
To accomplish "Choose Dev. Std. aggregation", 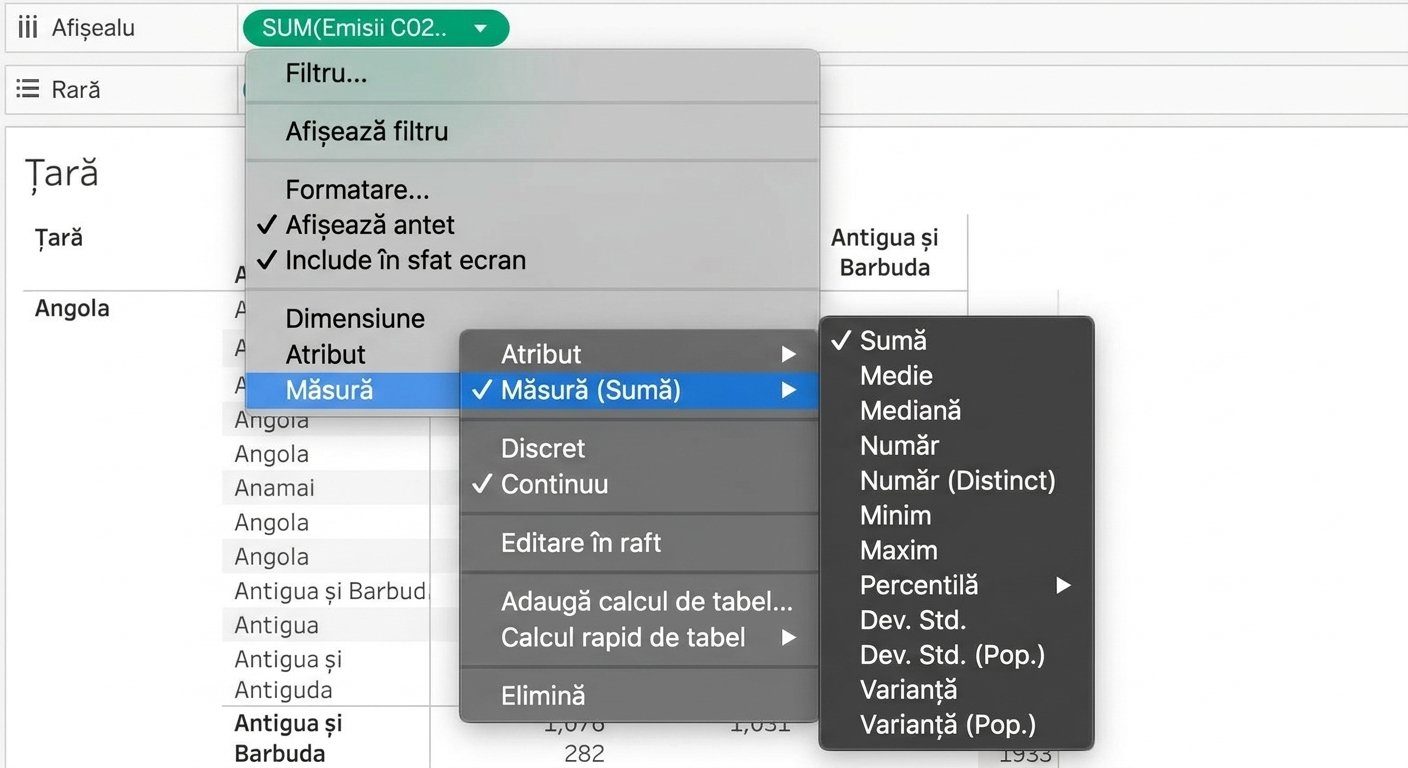I will (956, 620).
